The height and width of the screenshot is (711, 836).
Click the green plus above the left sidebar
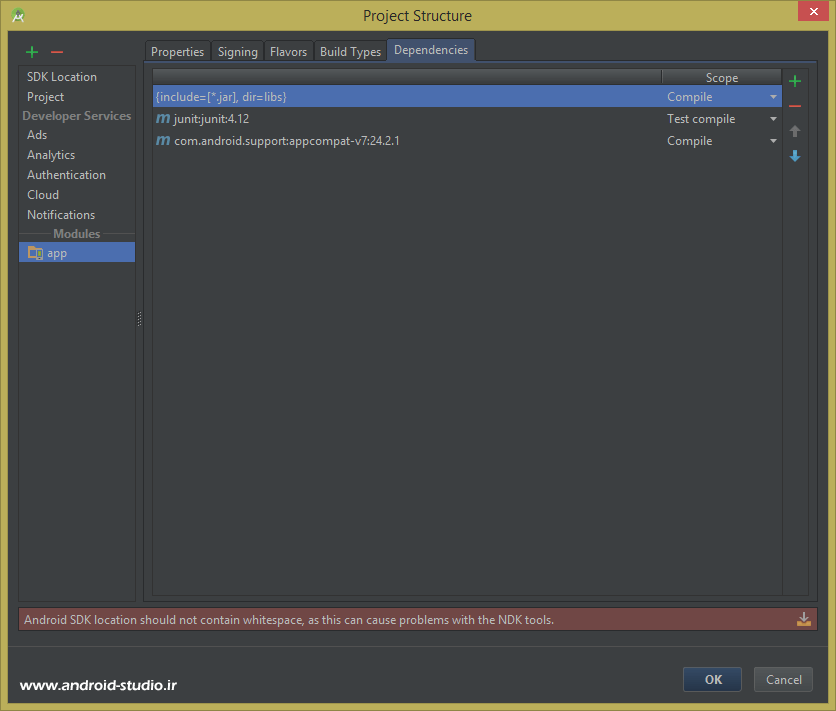point(31,51)
